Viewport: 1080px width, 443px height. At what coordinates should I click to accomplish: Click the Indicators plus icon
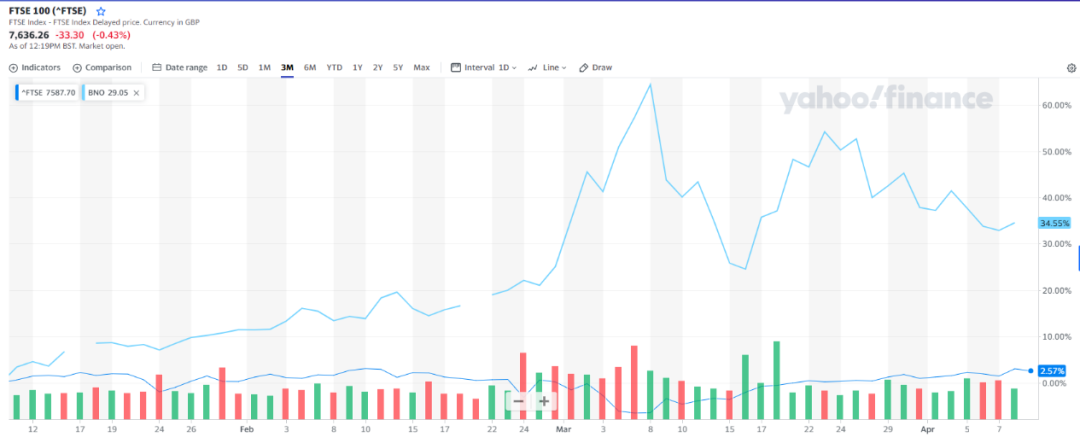tap(13, 68)
